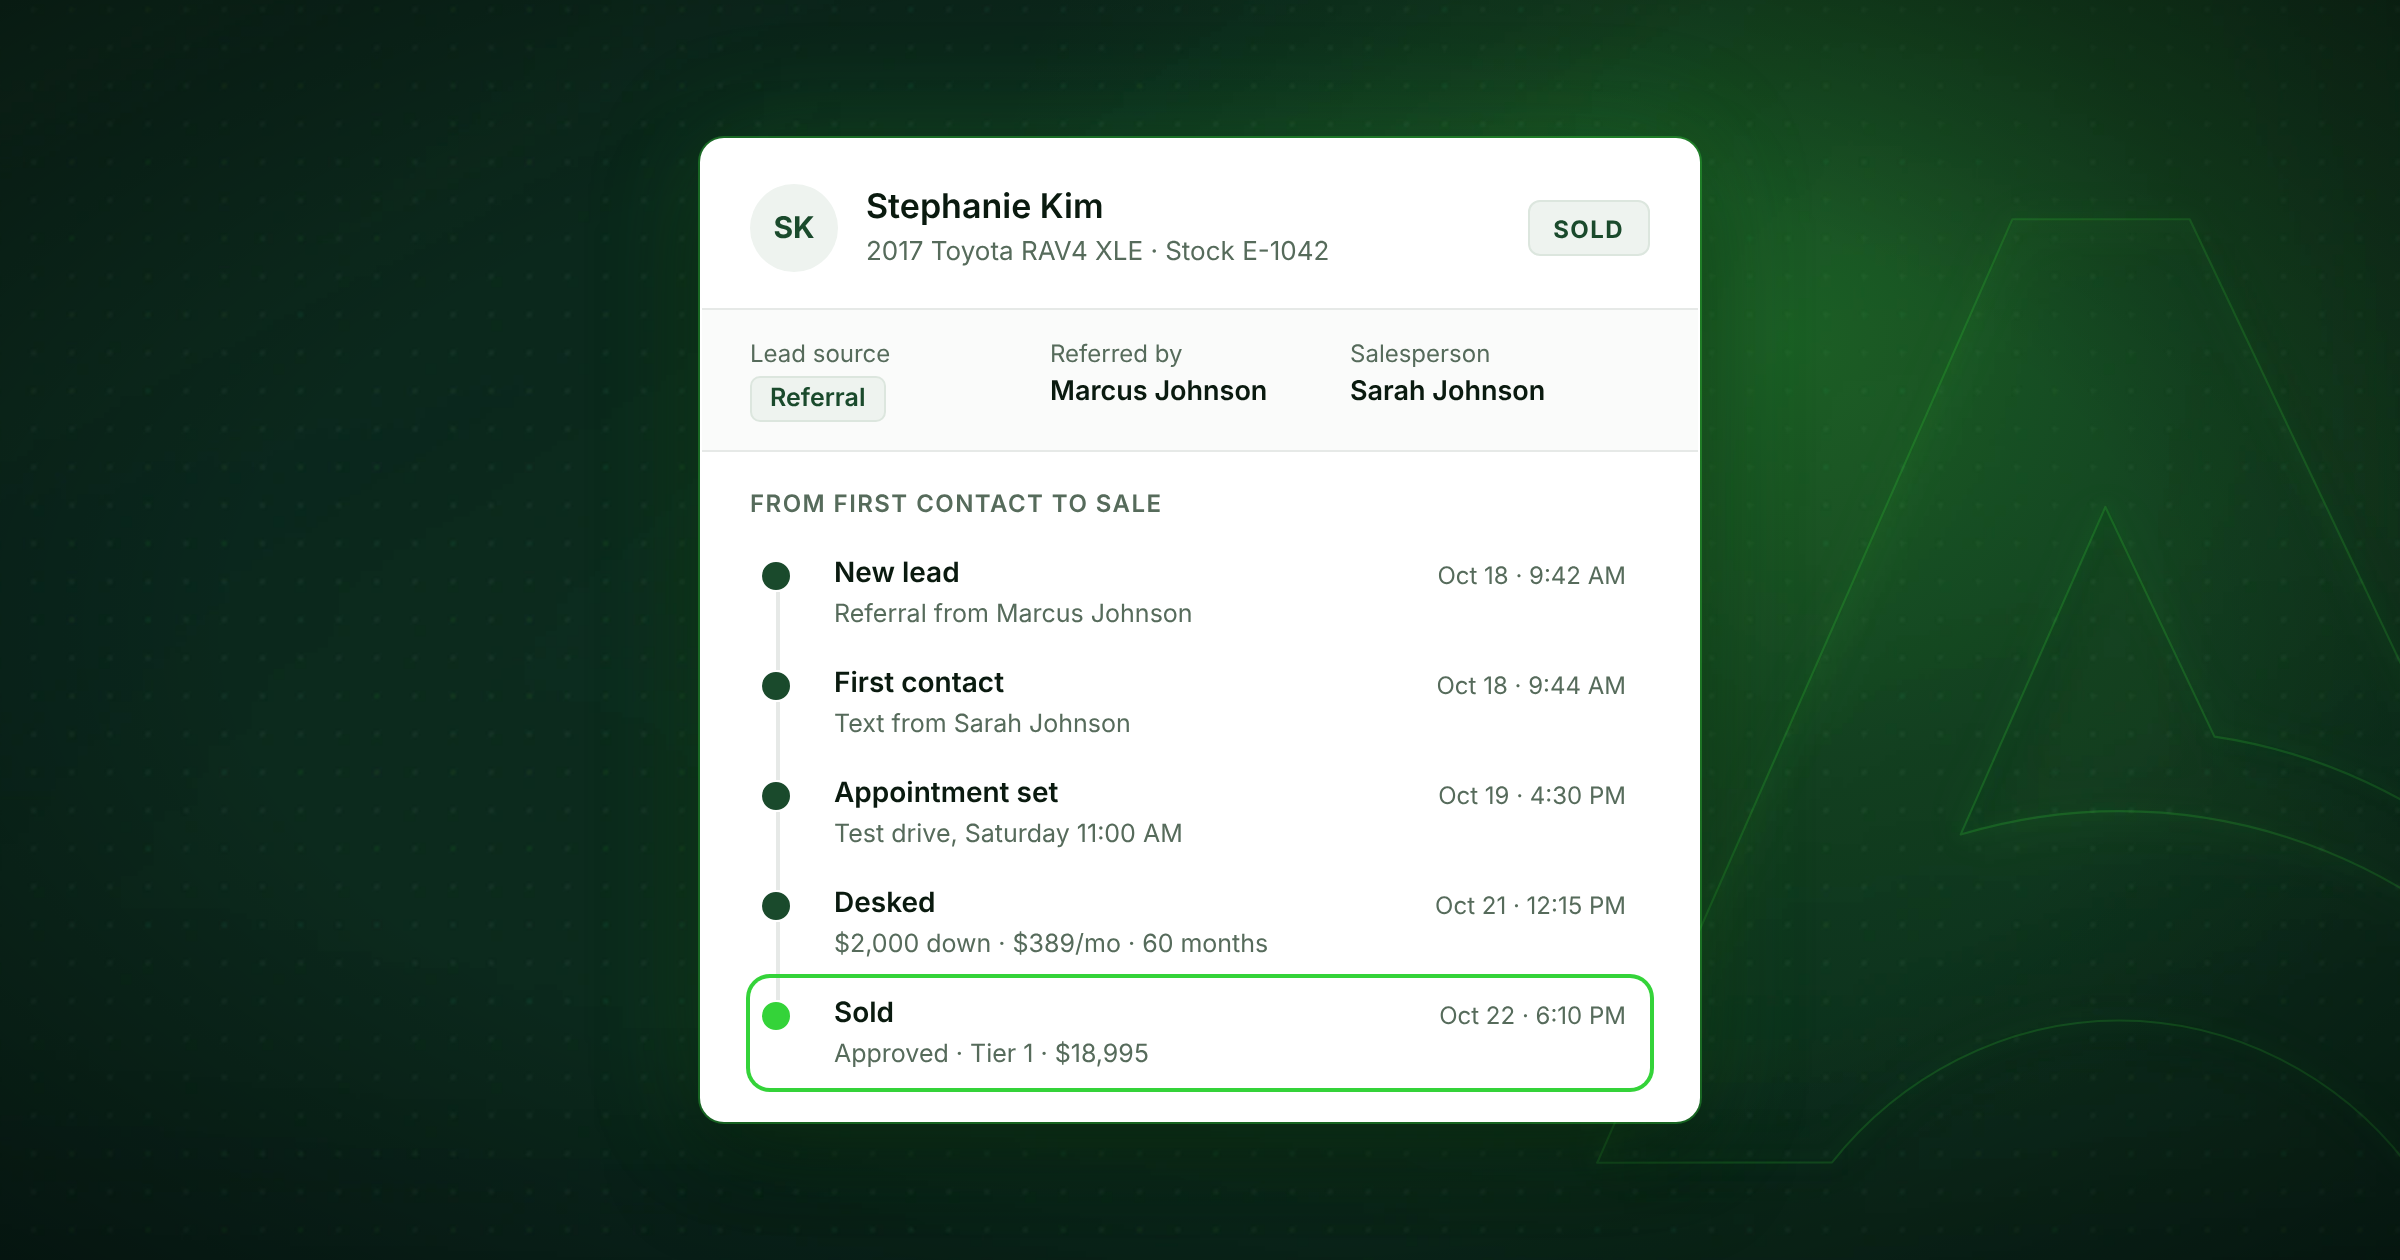Select the Sold event title
The width and height of the screenshot is (2400, 1260).
pos(864,1013)
